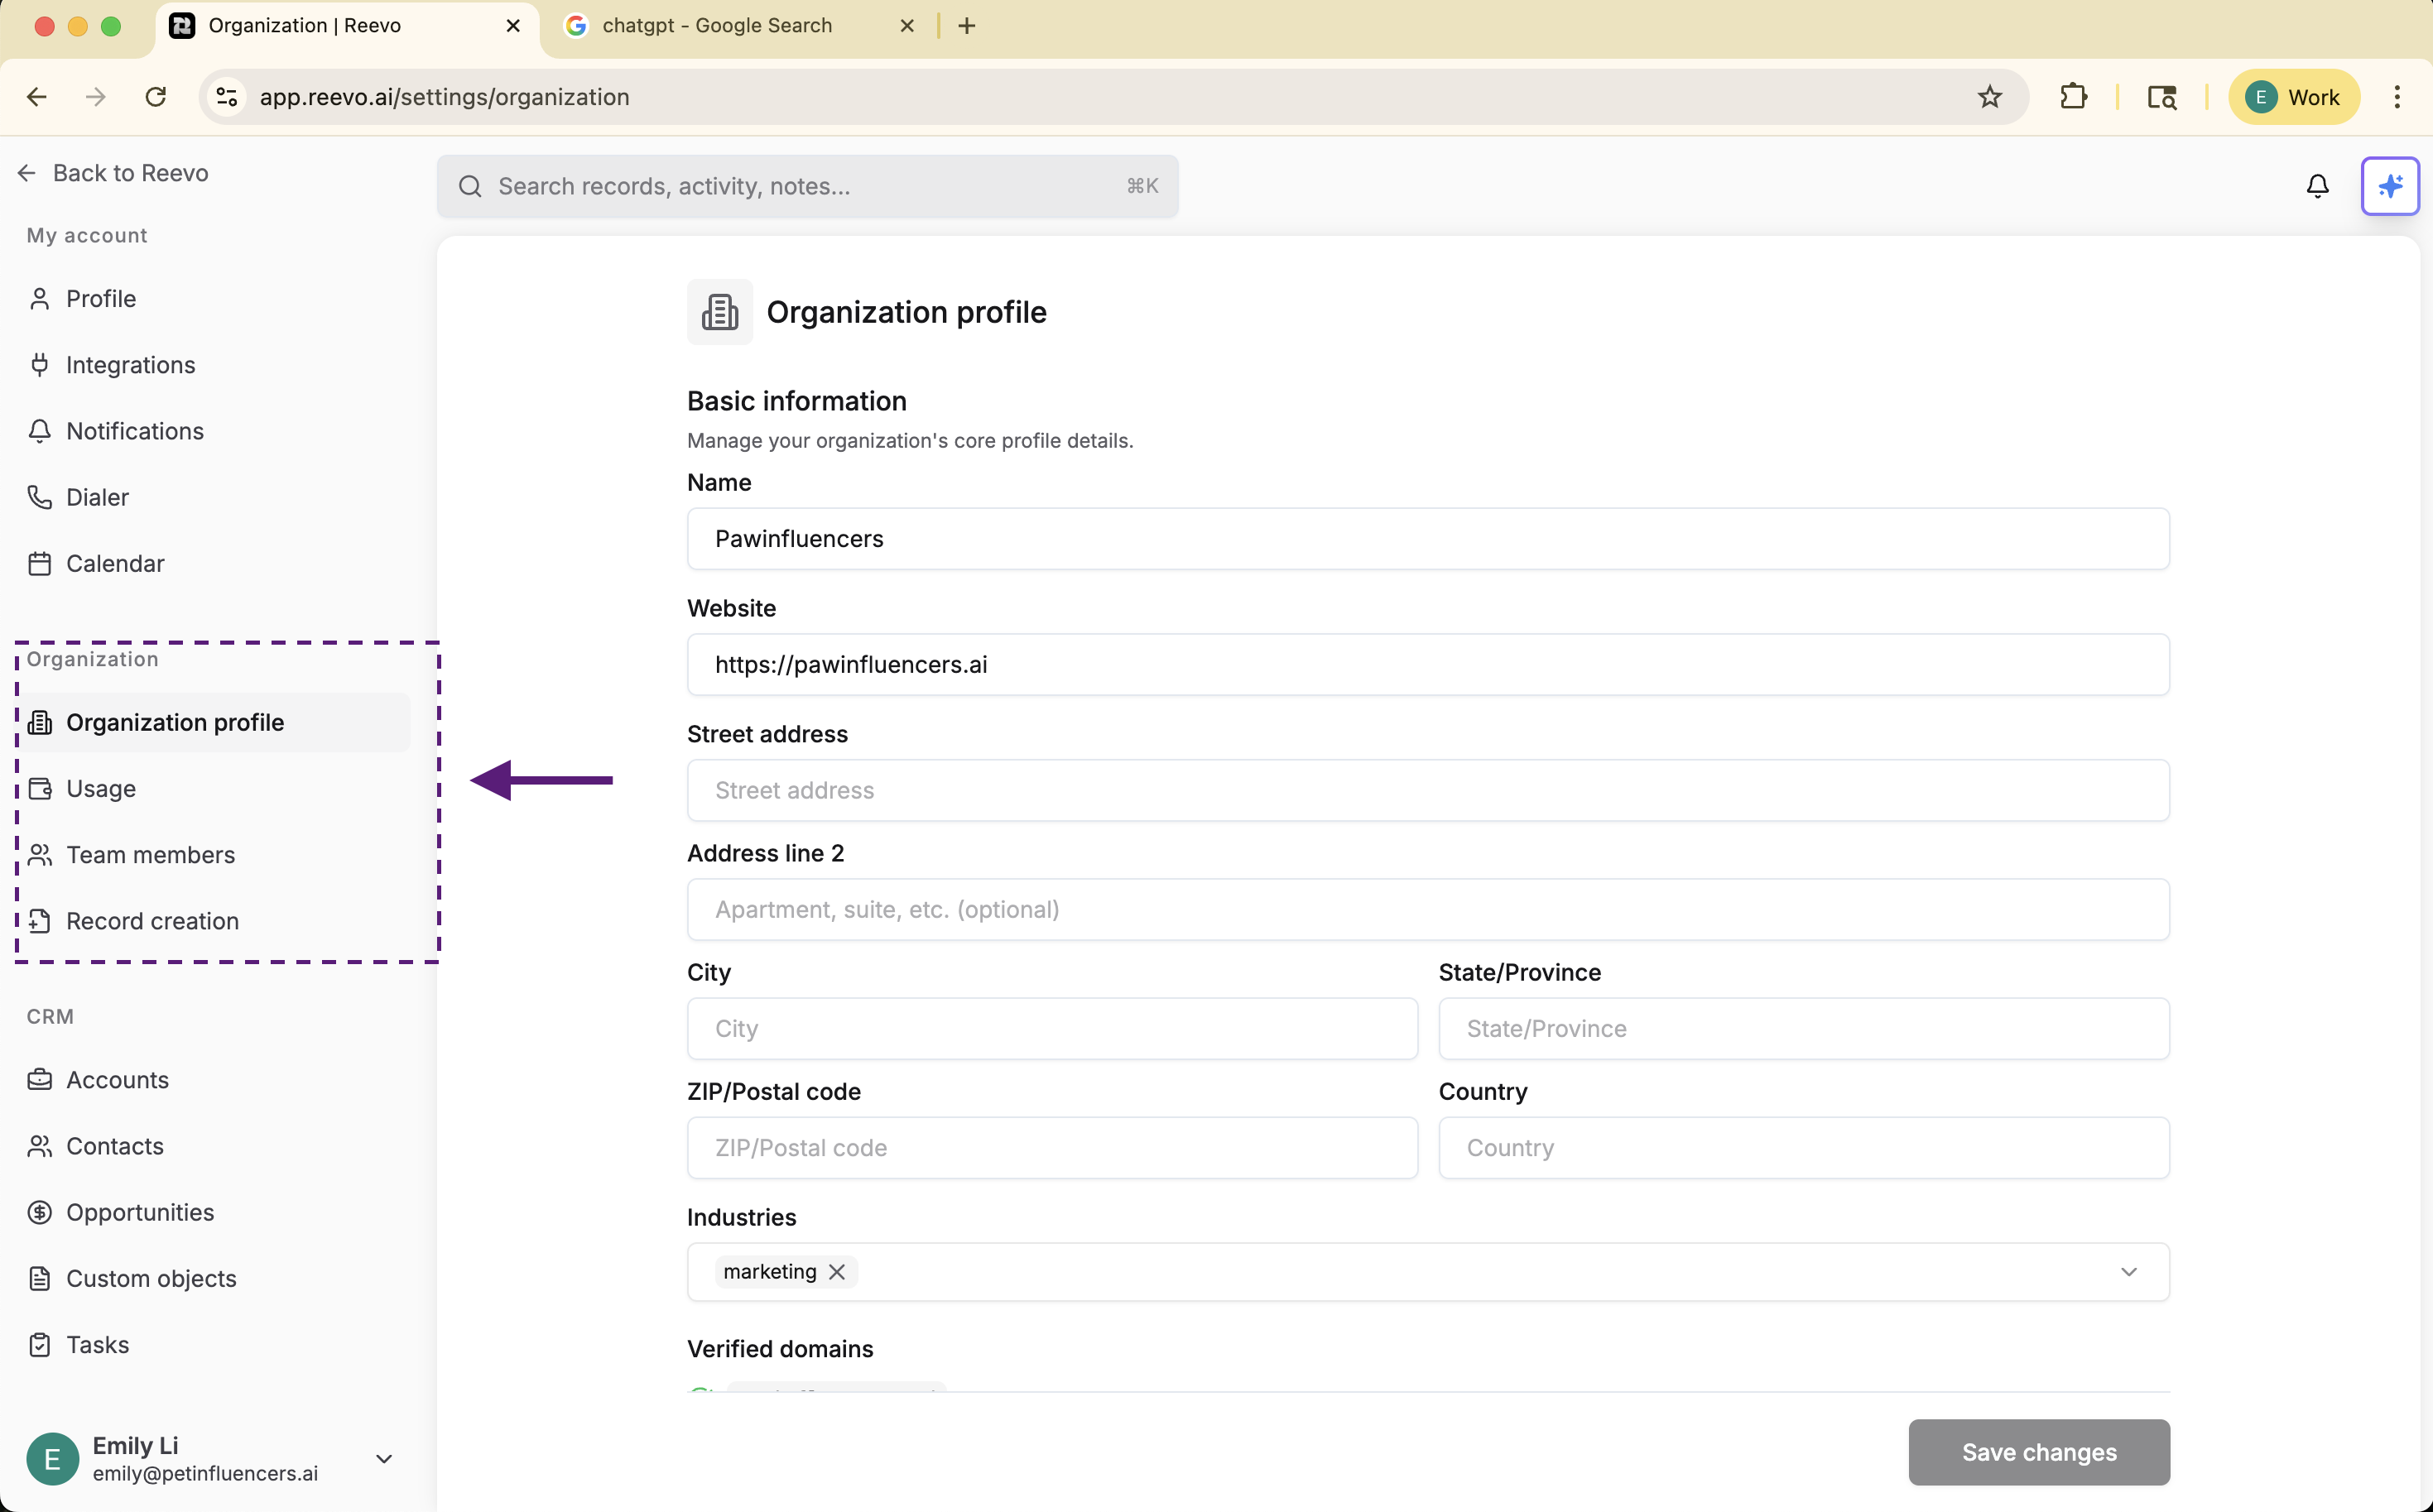The height and width of the screenshot is (1512, 2433).
Task: Remove the marketing industry tag
Action: (837, 1272)
